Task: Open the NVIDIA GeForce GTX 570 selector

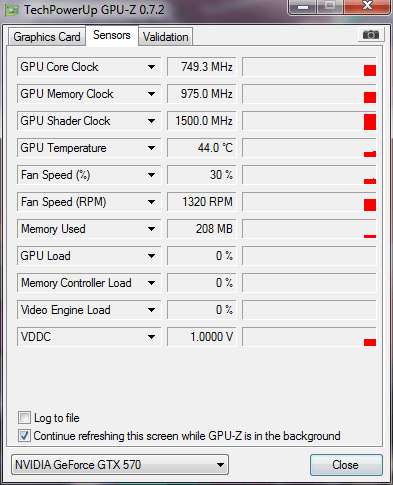Action: click(x=120, y=464)
